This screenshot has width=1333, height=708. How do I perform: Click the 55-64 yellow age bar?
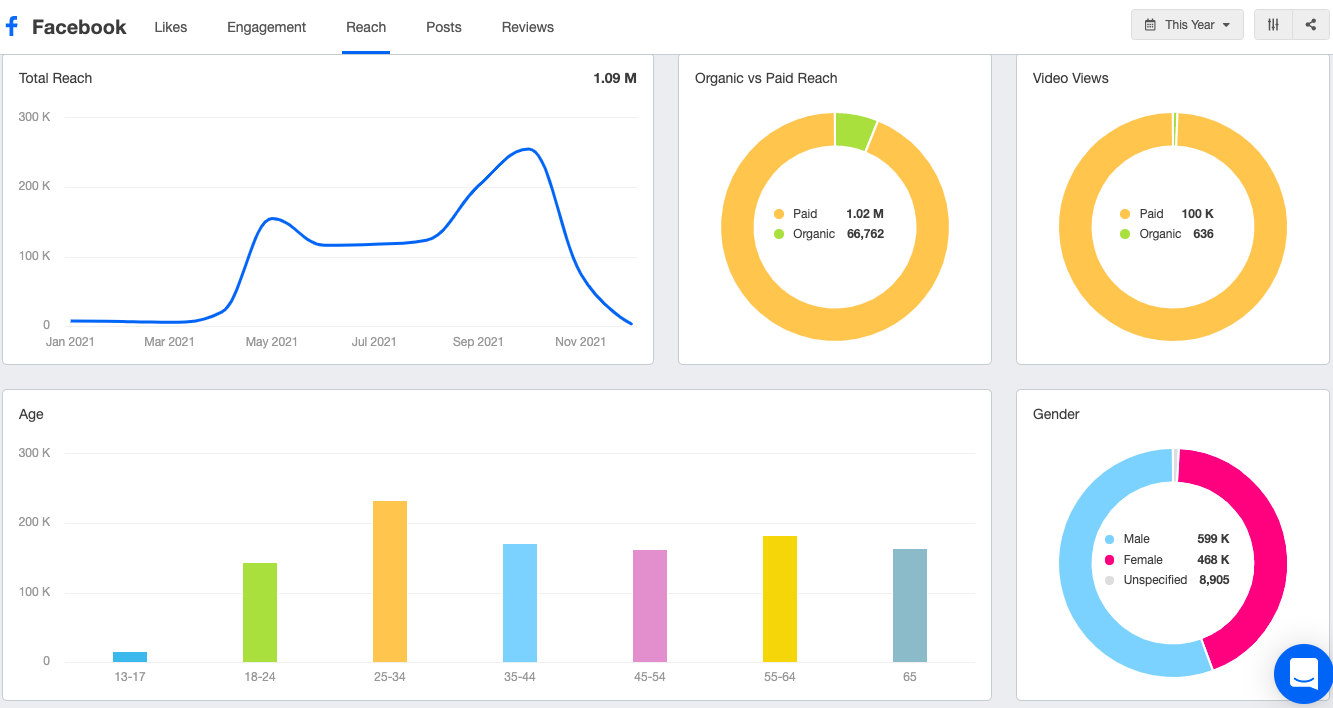pyautogui.click(x=780, y=599)
